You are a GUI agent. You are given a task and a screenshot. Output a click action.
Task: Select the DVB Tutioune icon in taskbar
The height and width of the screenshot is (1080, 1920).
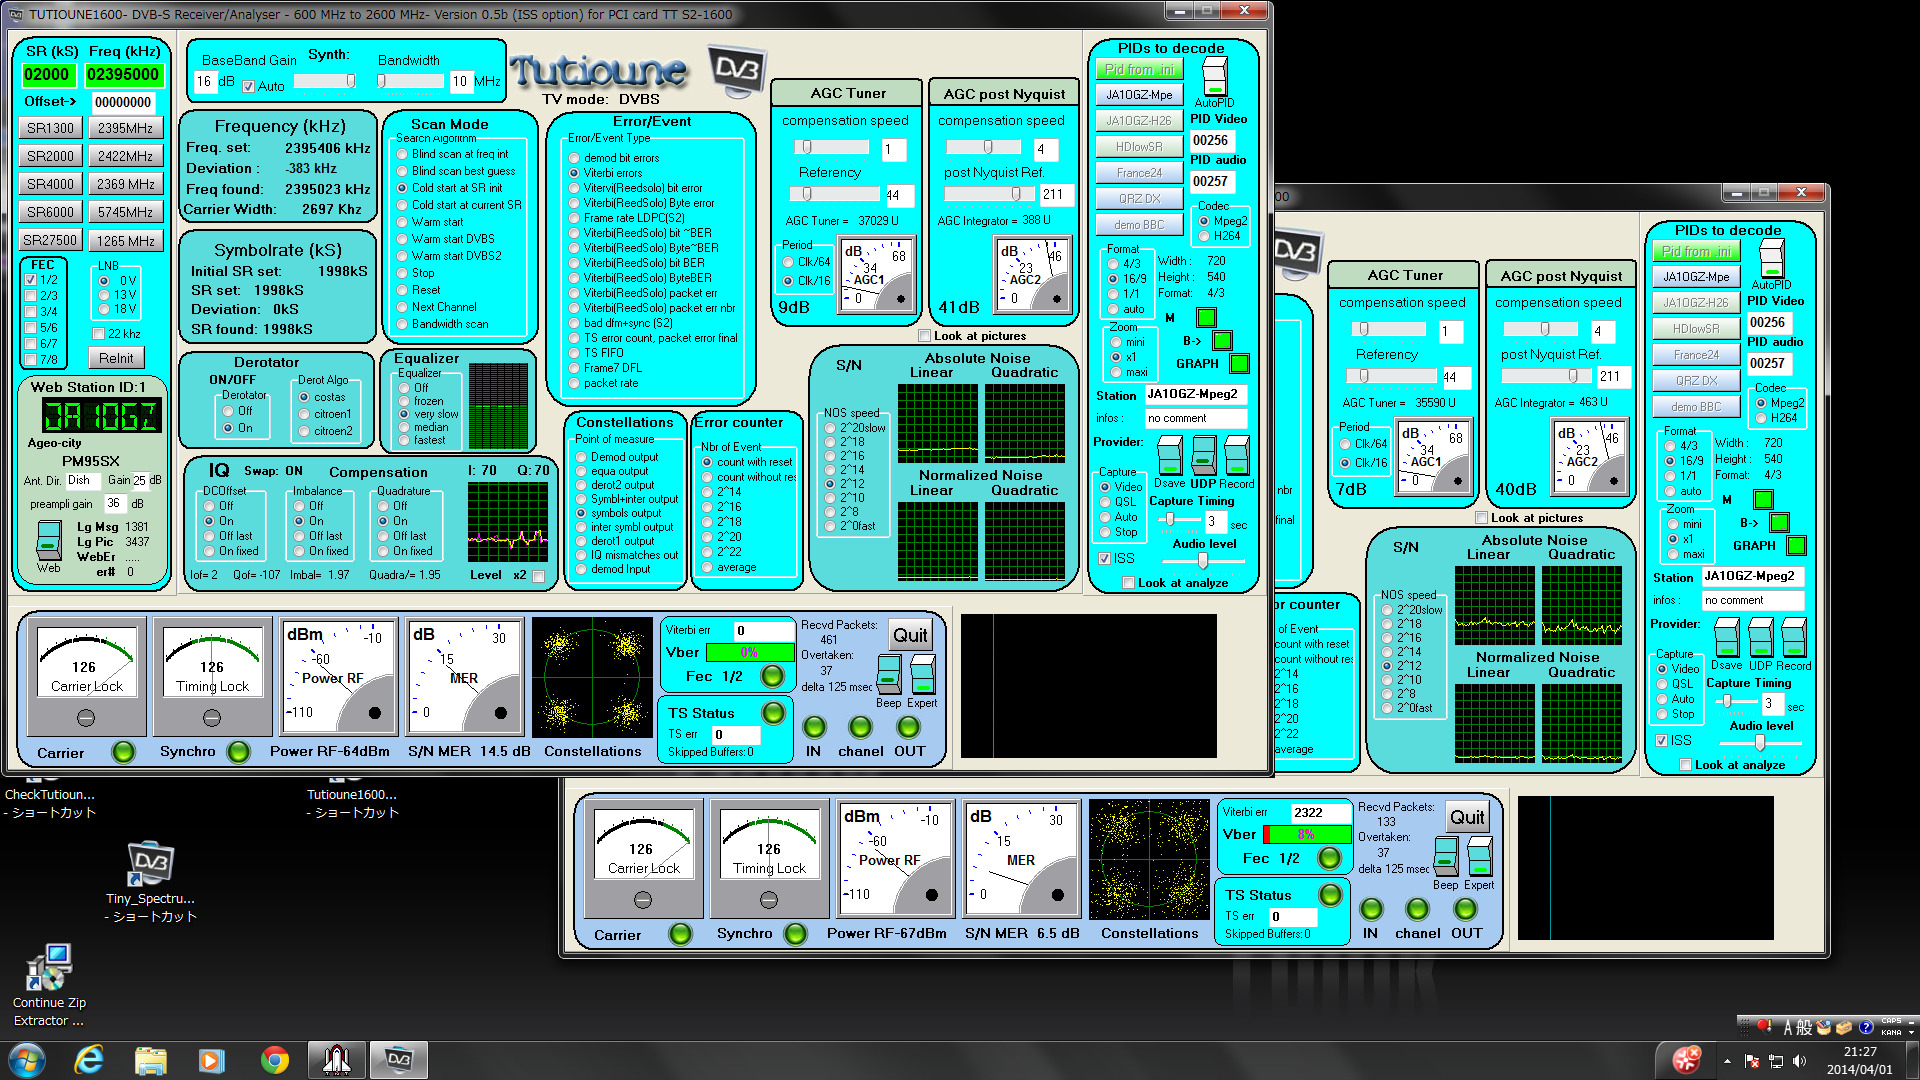pyautogui.click(x=398, y=1060)
